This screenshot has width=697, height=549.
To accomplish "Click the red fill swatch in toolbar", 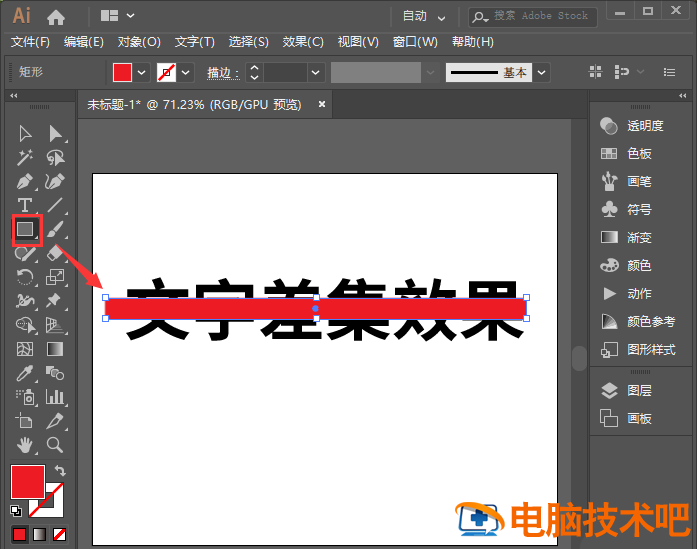I will tap(27, 481).
